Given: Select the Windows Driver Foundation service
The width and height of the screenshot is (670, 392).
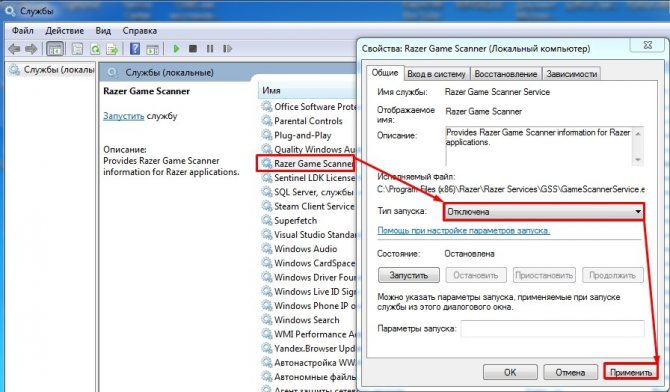Looking at the screenshot, I should 309,277.
